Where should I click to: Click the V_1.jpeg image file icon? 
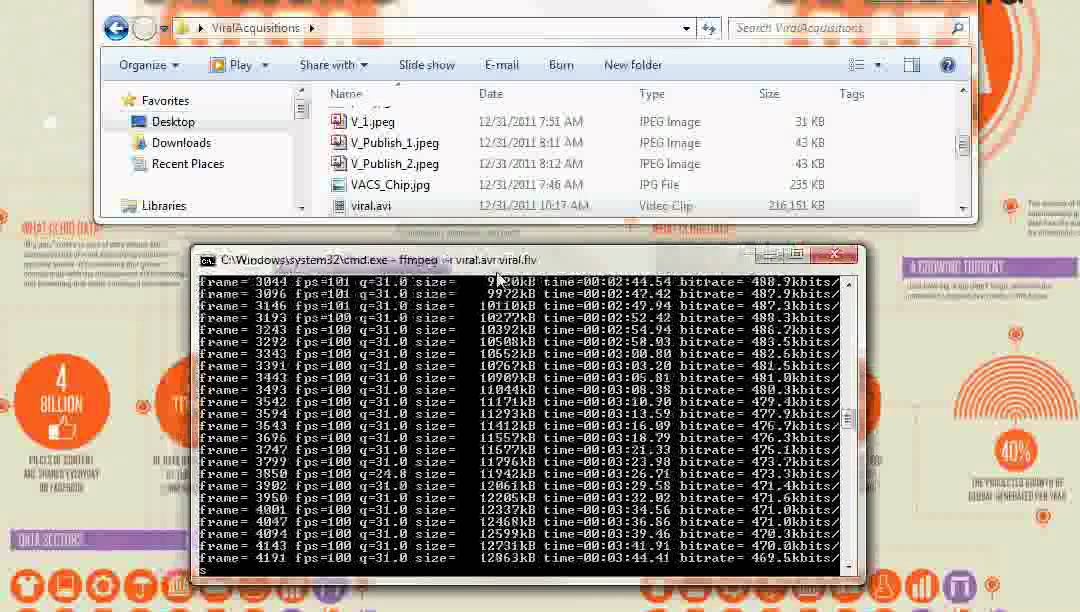click(338, 122)
